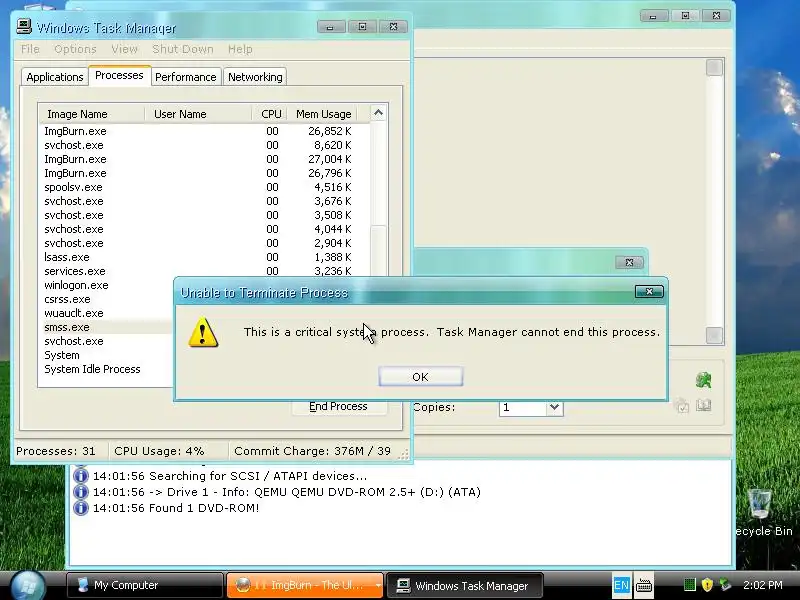800x600 pixels.
Task: Open the File menu in Task Manager
Action: [30, 49]
